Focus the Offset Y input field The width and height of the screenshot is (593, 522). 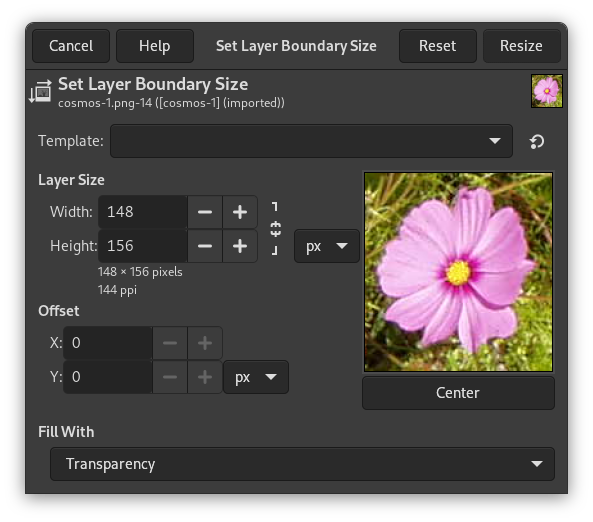(108, 377)
